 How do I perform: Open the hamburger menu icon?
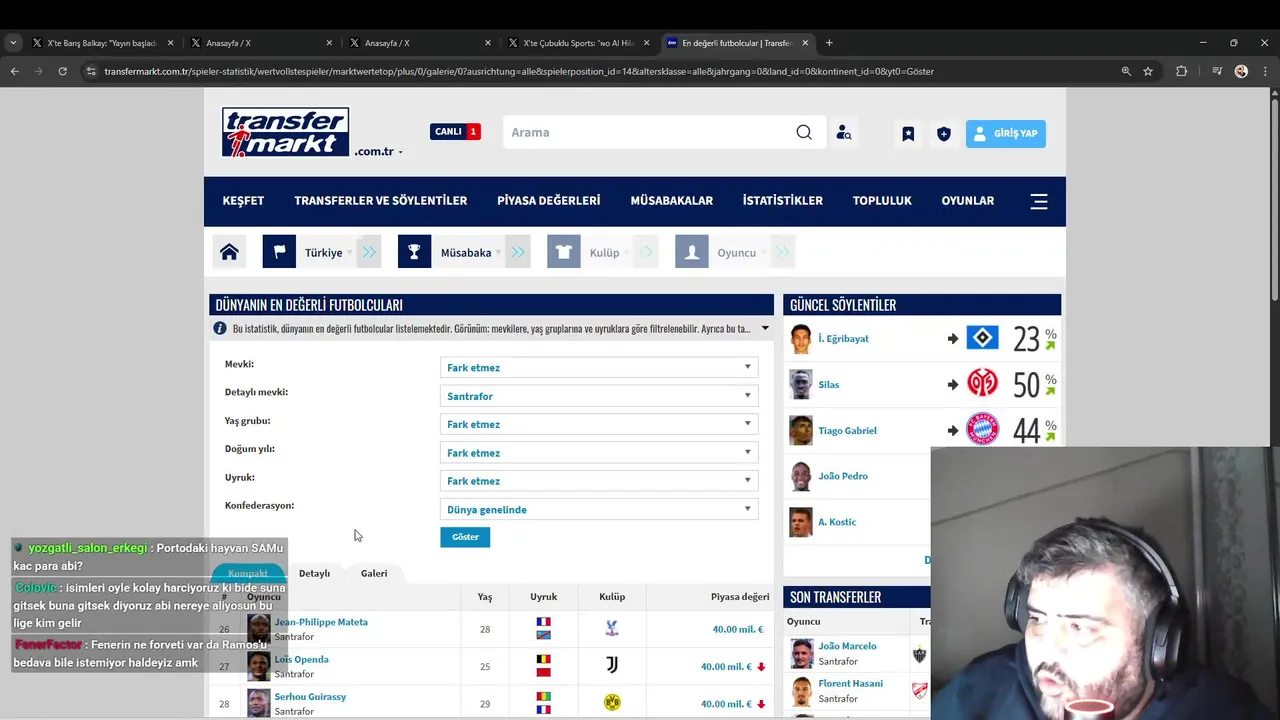pyautogui.click(x=1039, y=201)
